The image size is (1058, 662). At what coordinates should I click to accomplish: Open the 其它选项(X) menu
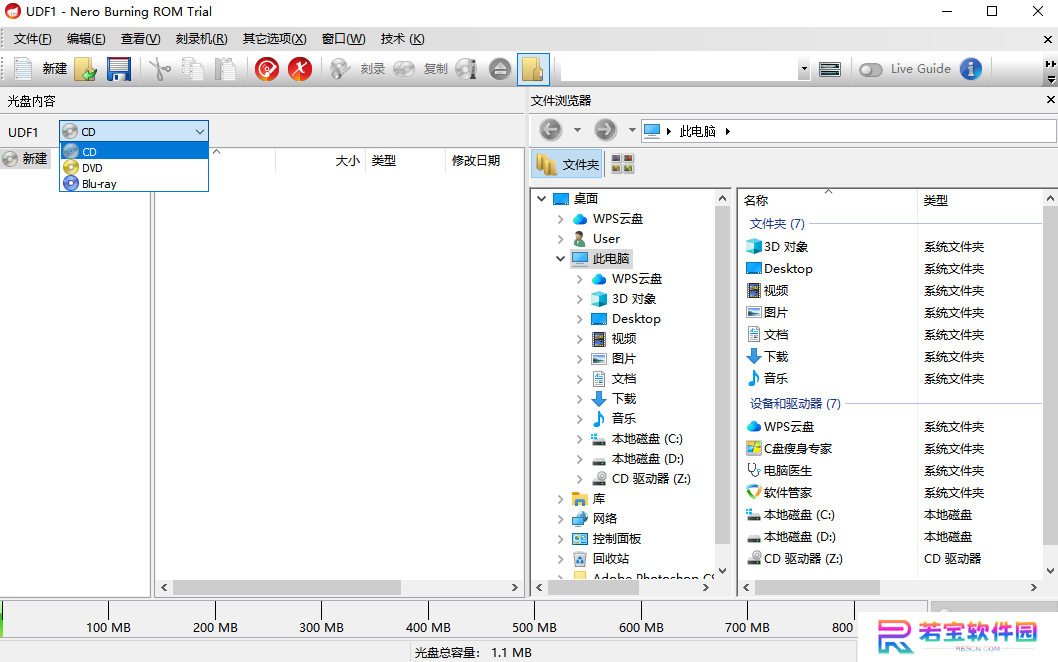(275, 39)
